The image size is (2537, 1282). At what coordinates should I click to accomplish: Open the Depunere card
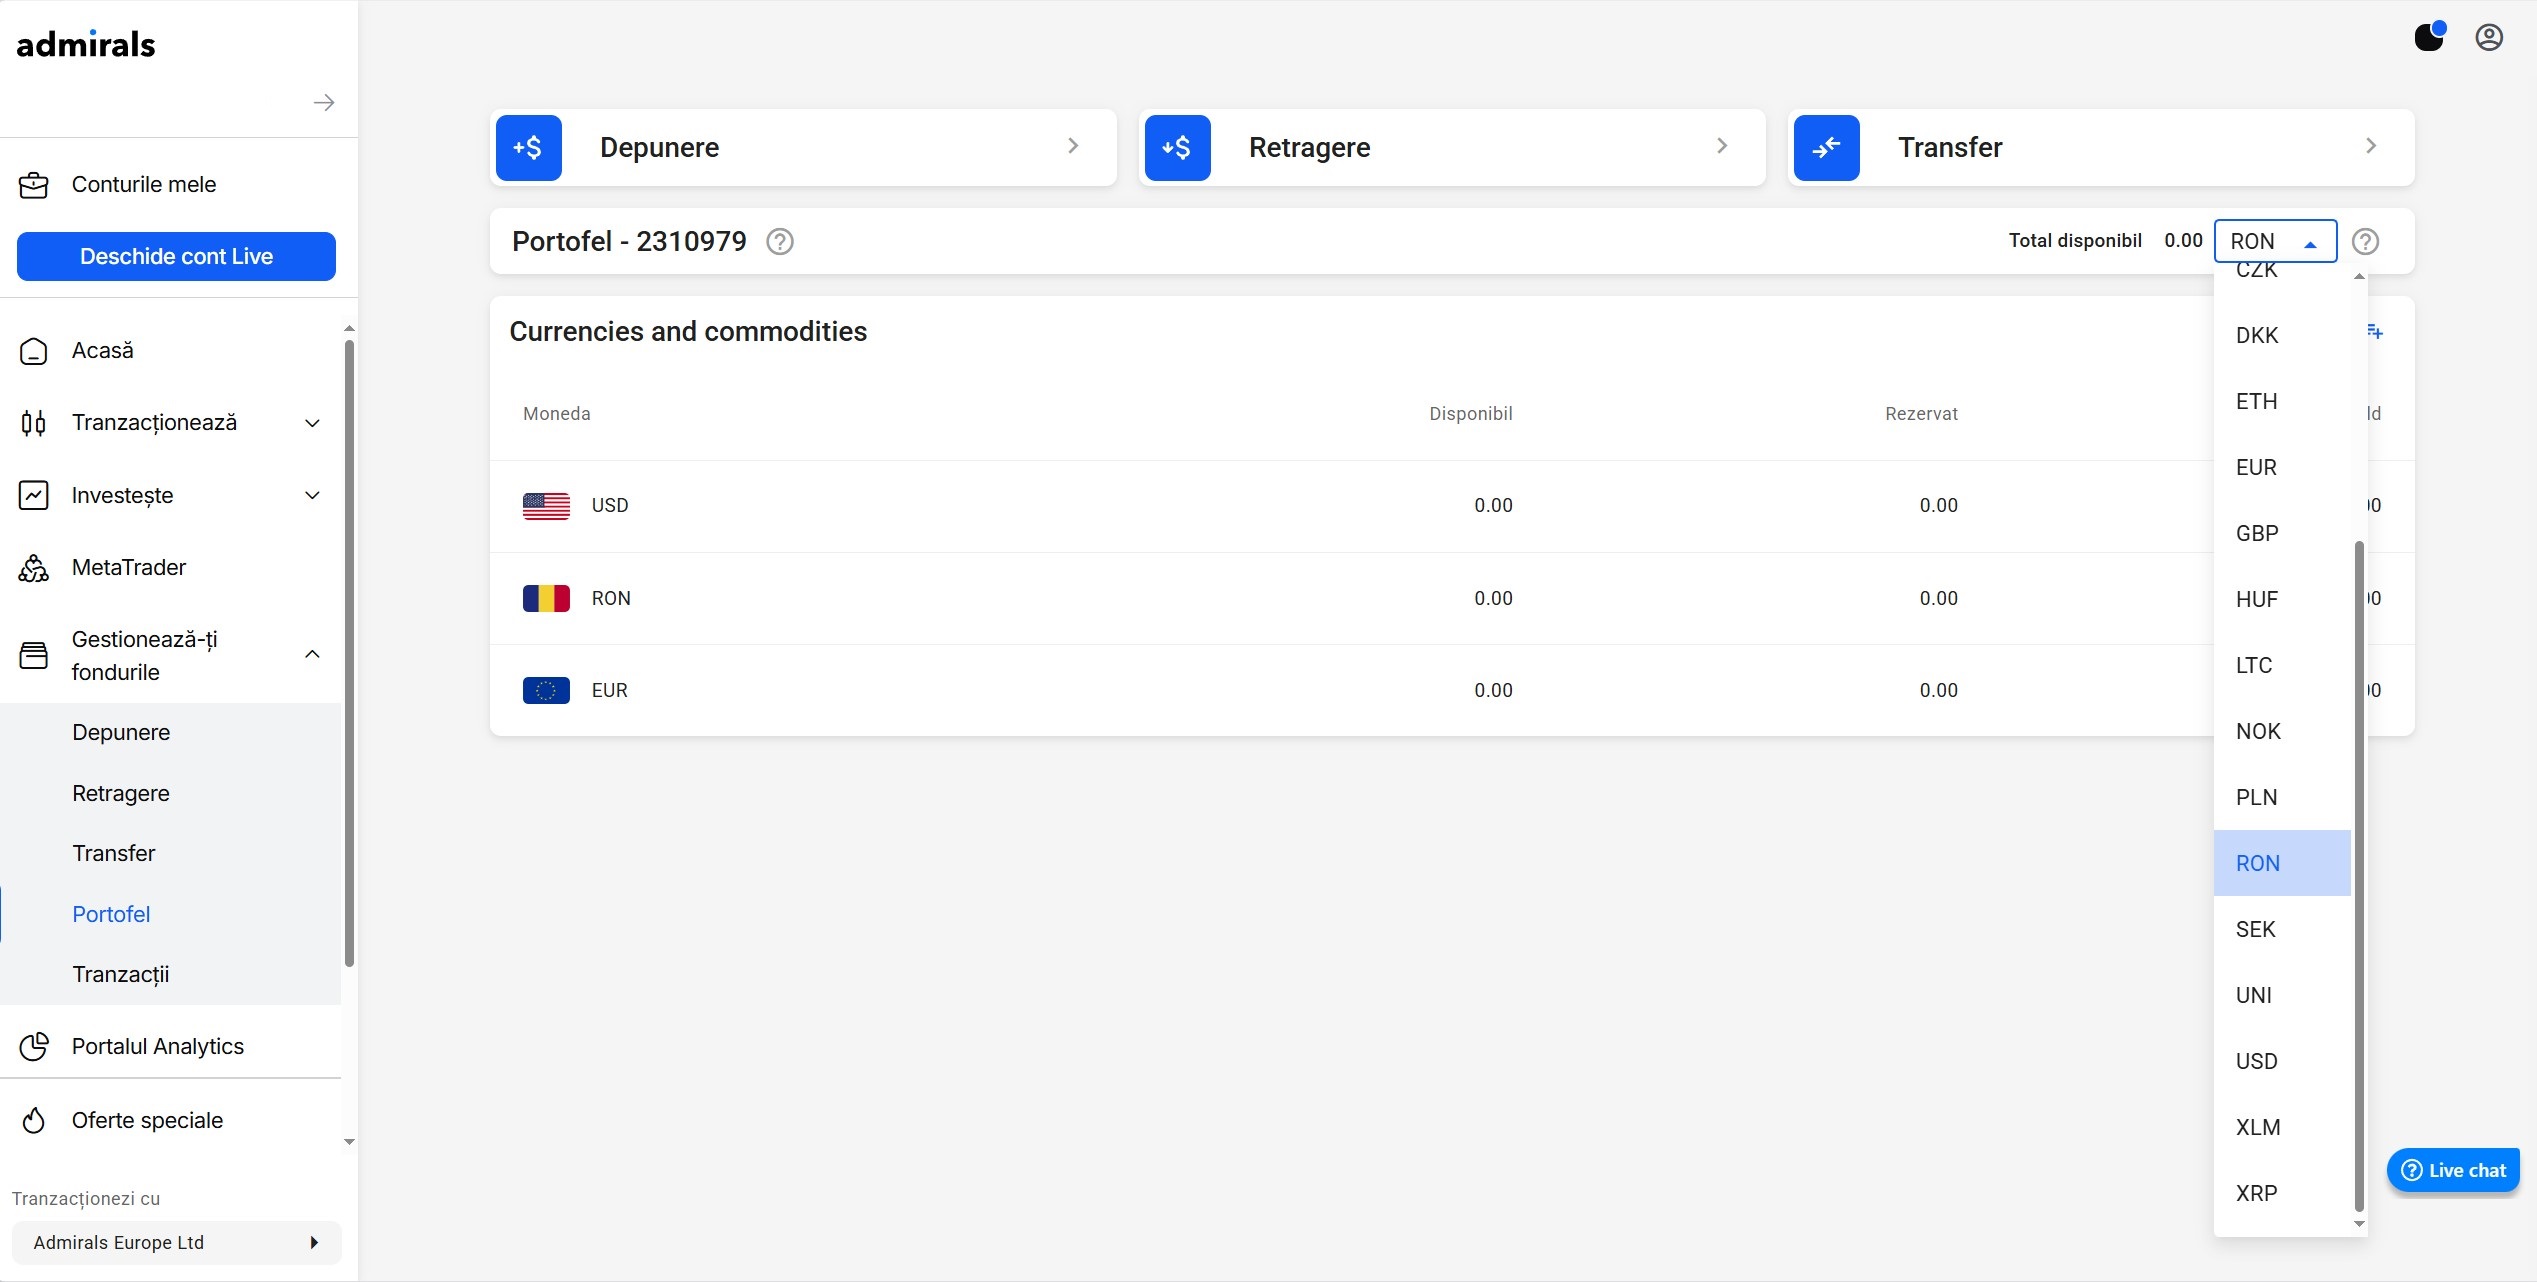point(803,148)
